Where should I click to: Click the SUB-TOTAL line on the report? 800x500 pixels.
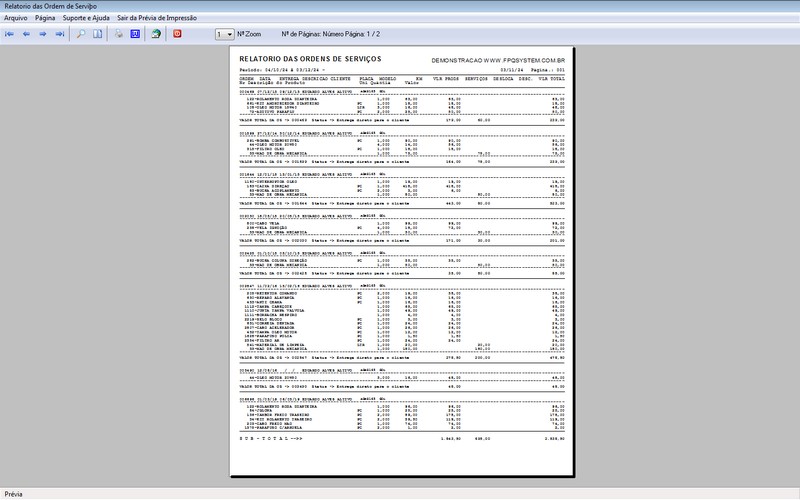(402, 439)
